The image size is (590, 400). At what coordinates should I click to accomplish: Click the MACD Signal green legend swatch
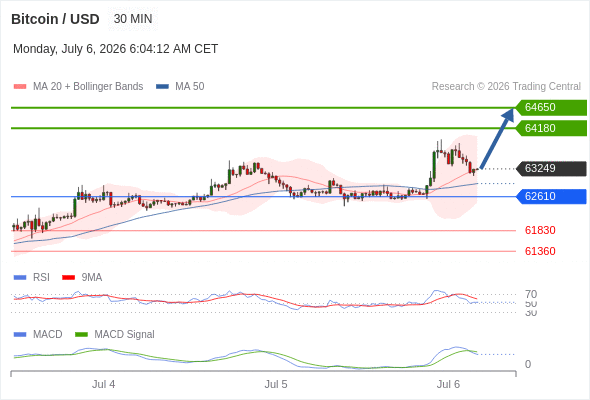coord(81,335)
